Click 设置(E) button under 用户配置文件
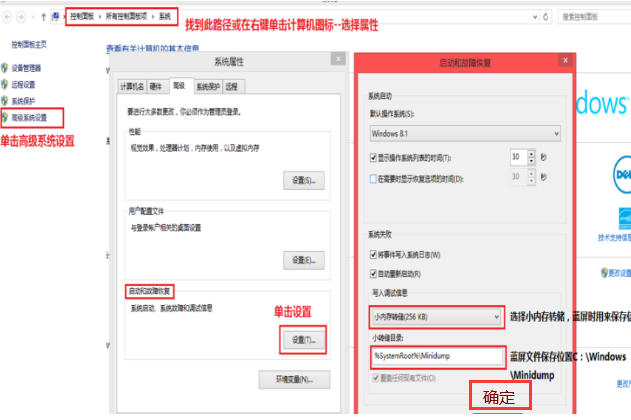This screenshot has width=631, height=420. (304, 260)
